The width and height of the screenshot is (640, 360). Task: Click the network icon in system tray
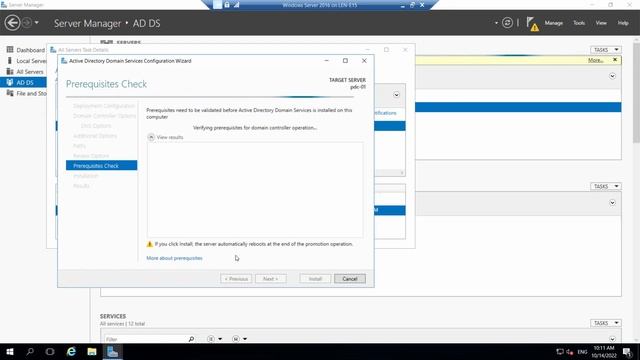560,351
